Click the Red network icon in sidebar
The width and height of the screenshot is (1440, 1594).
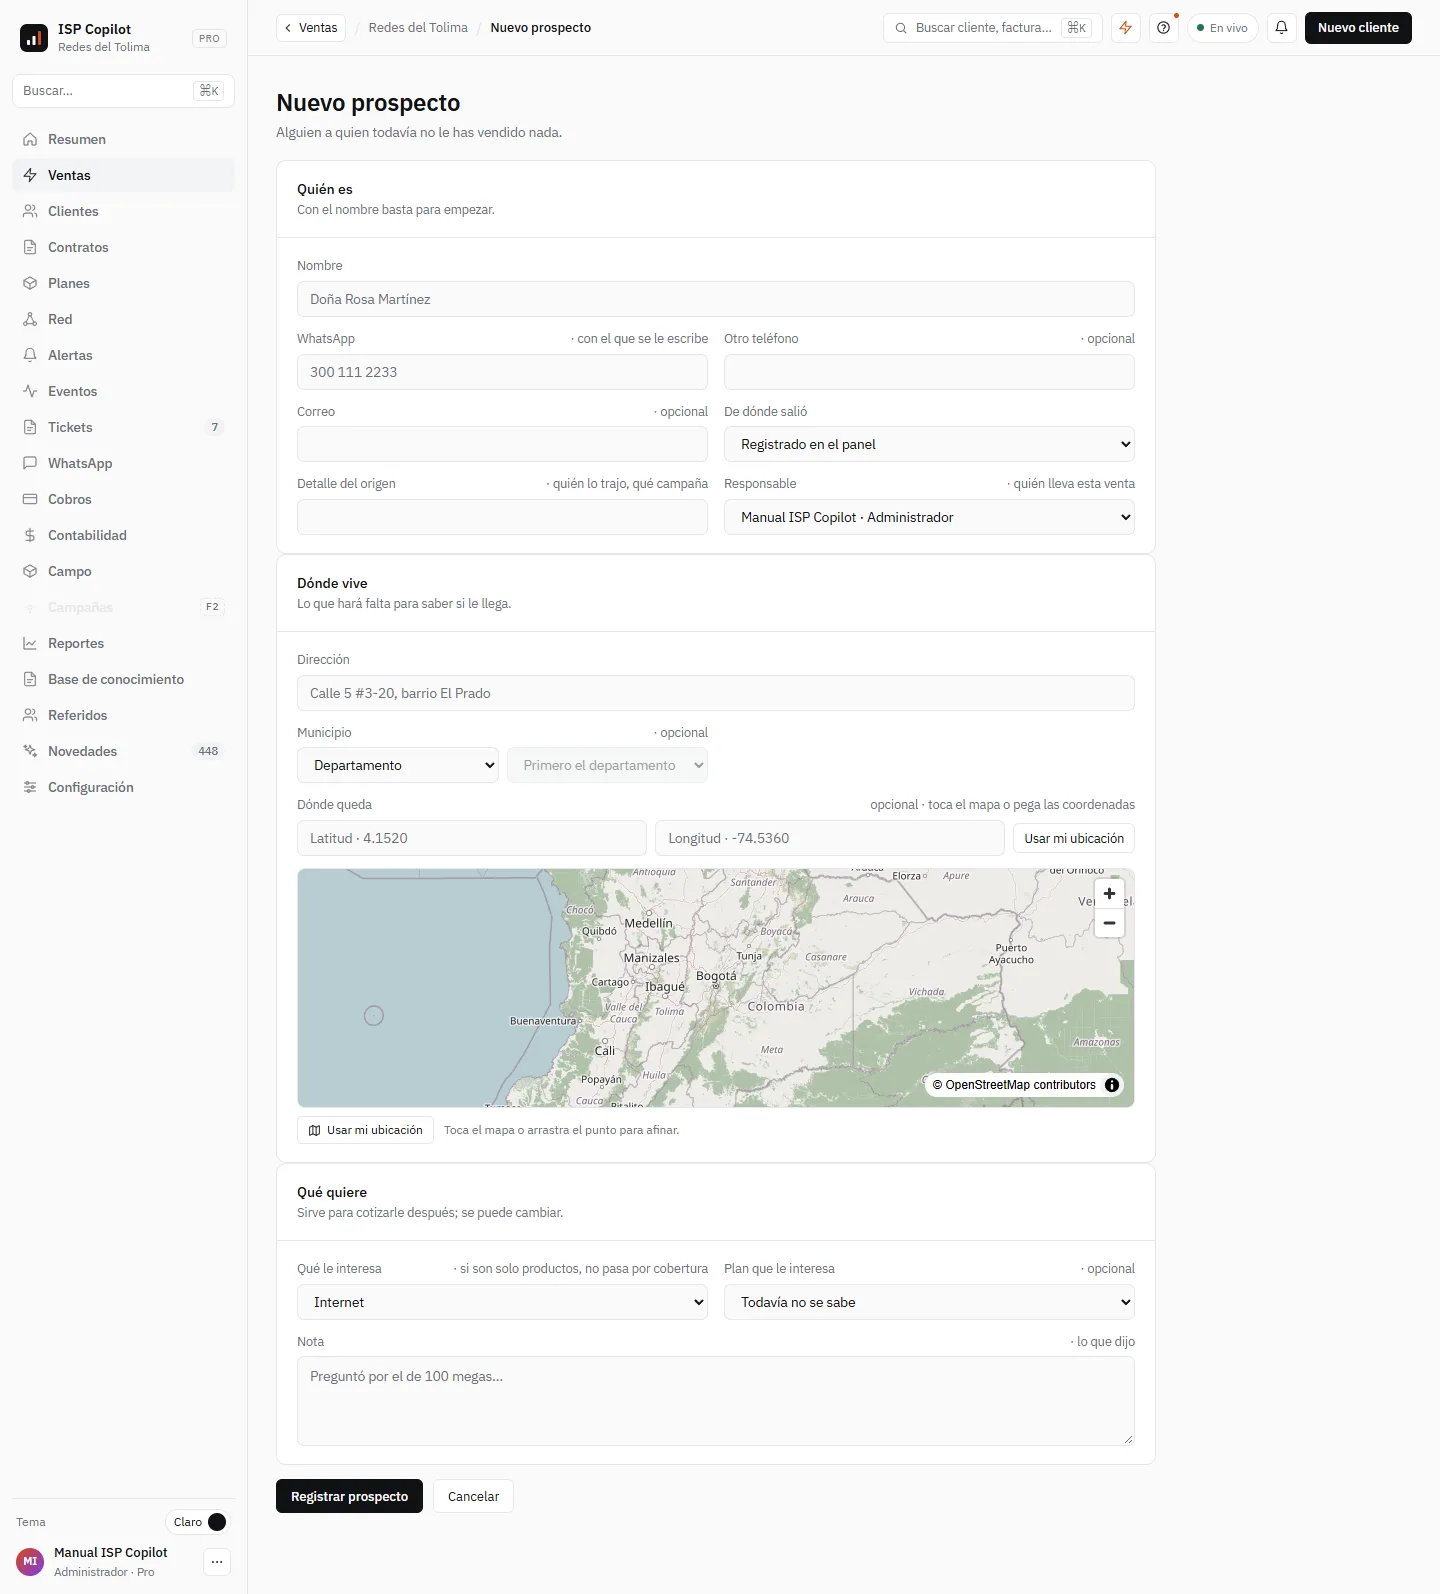click(30, 319)
